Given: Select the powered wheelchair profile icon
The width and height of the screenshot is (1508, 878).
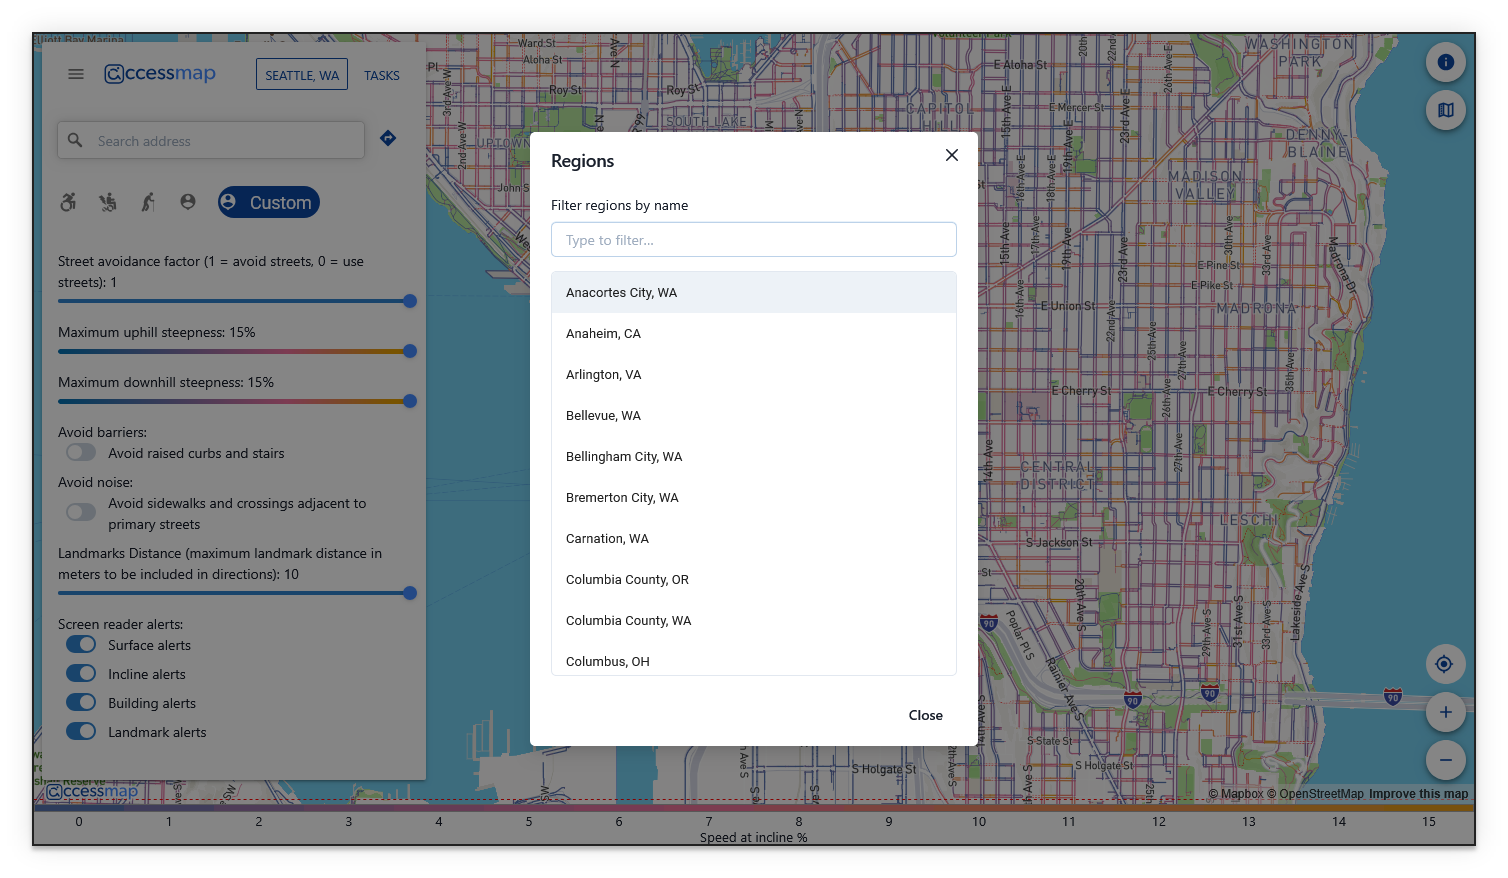Looking at the screenshot, I should [x=107, y=202].
